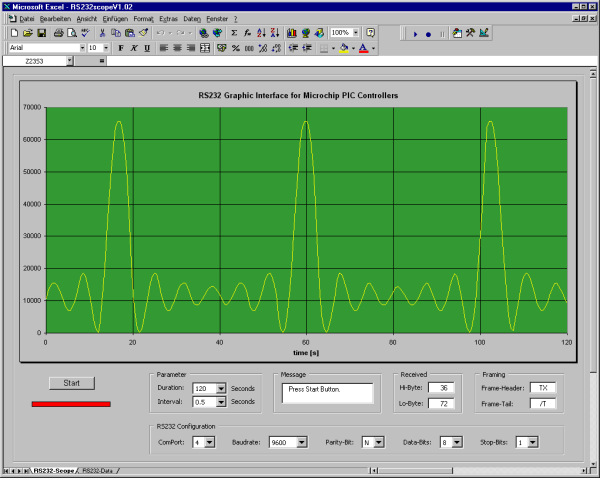Expand the Duration dropdown
Viewport: 600px width, 478px height.
[222, 388]
